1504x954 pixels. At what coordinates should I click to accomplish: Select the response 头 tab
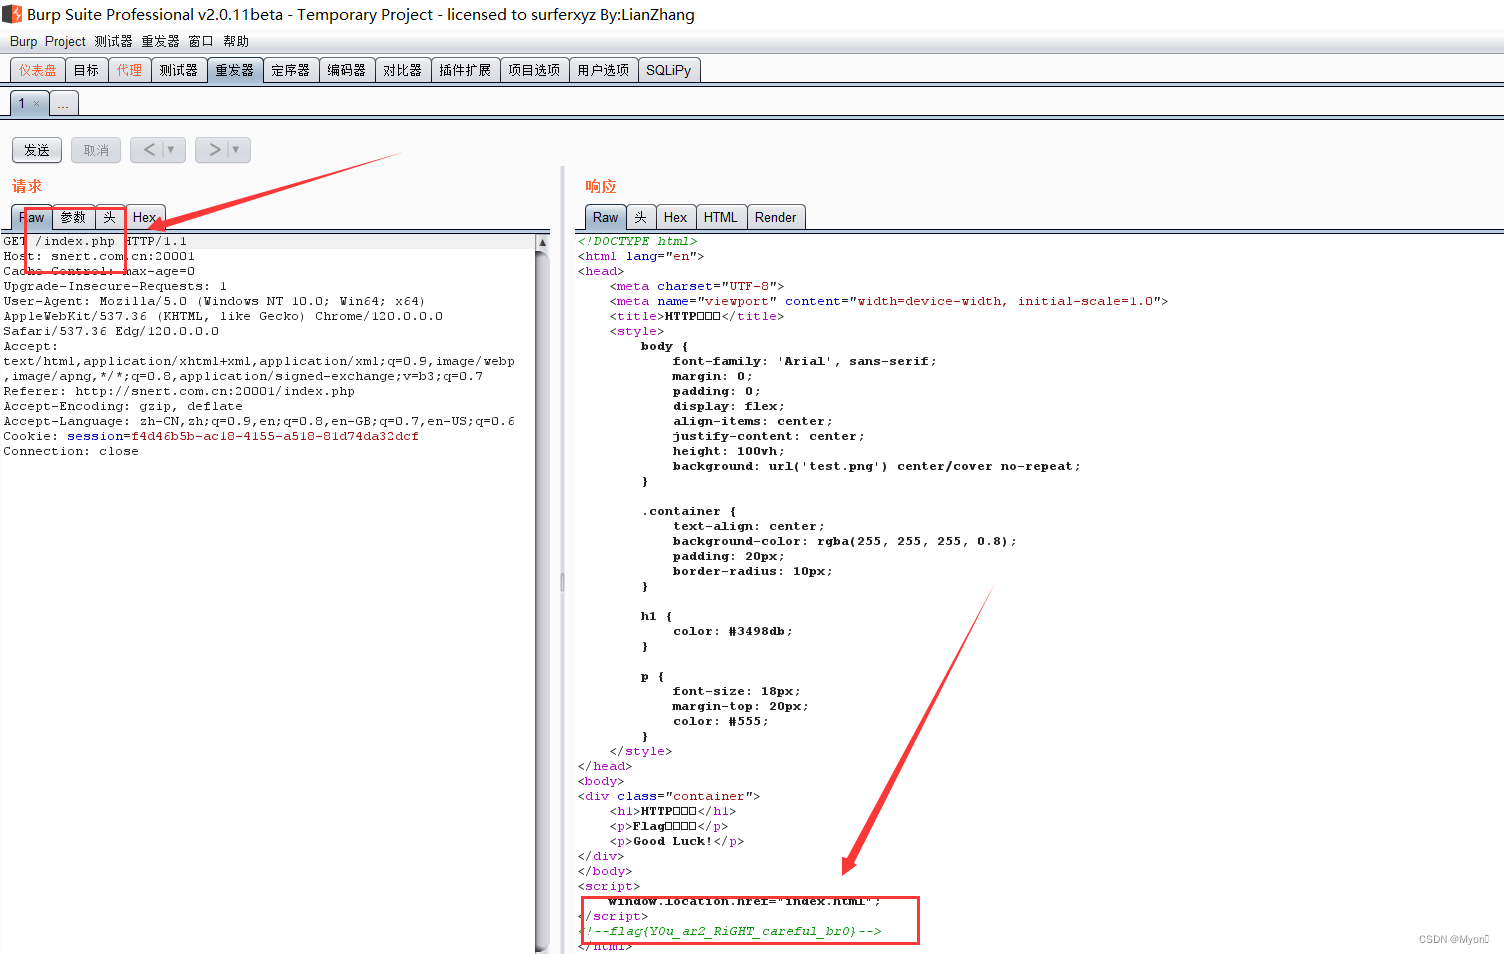(641, 217)
